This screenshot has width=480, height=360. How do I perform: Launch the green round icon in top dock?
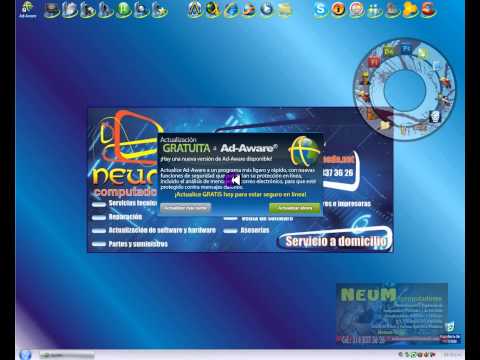pyautogui.click(x=123, y=9)
